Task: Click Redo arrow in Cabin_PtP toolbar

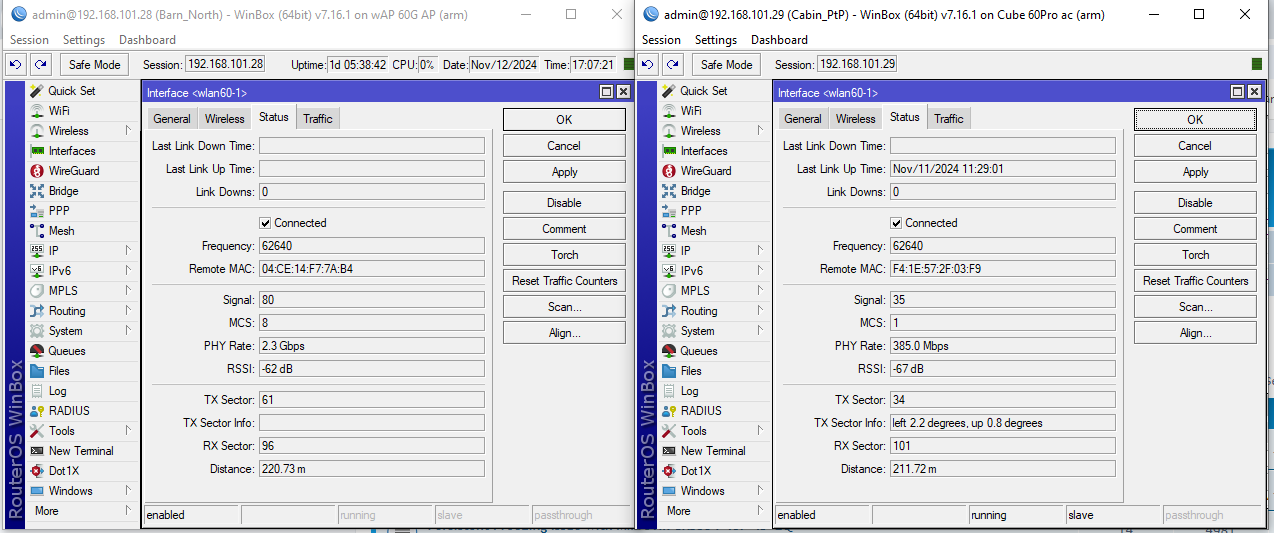Action: [x=673, y=64]
